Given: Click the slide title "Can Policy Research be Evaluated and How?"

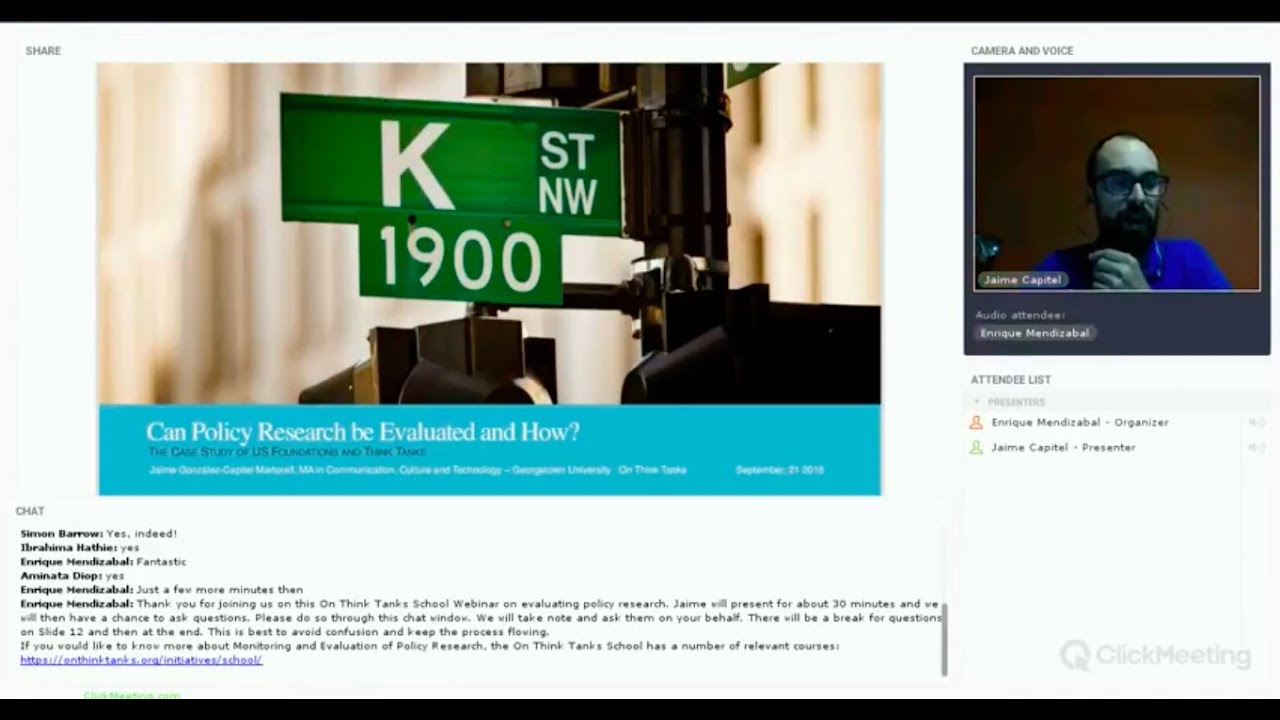Looking at the screenshot, I should [363, 432].
